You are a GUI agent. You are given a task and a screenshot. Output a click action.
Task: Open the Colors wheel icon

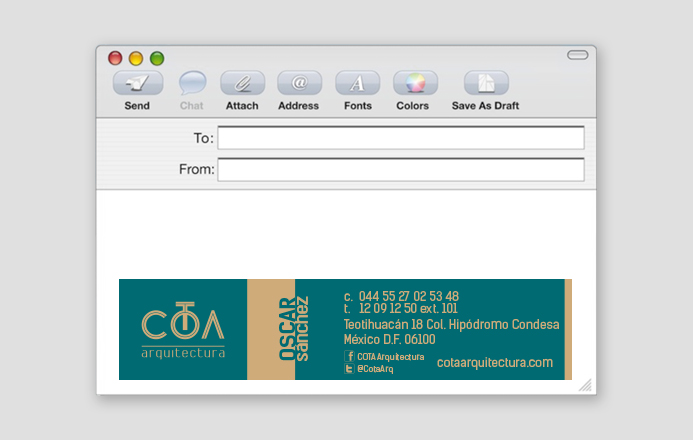click(415, 83)
